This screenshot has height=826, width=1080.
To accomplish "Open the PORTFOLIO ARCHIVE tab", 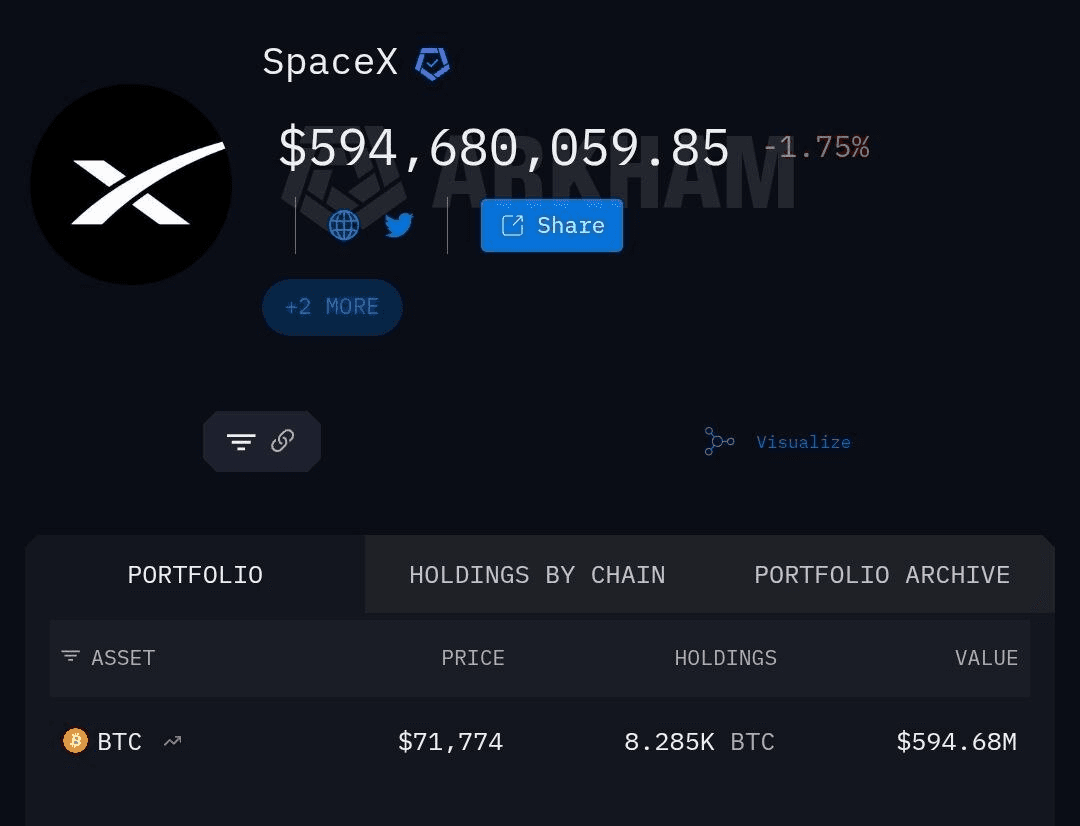I will coord(881,575).
